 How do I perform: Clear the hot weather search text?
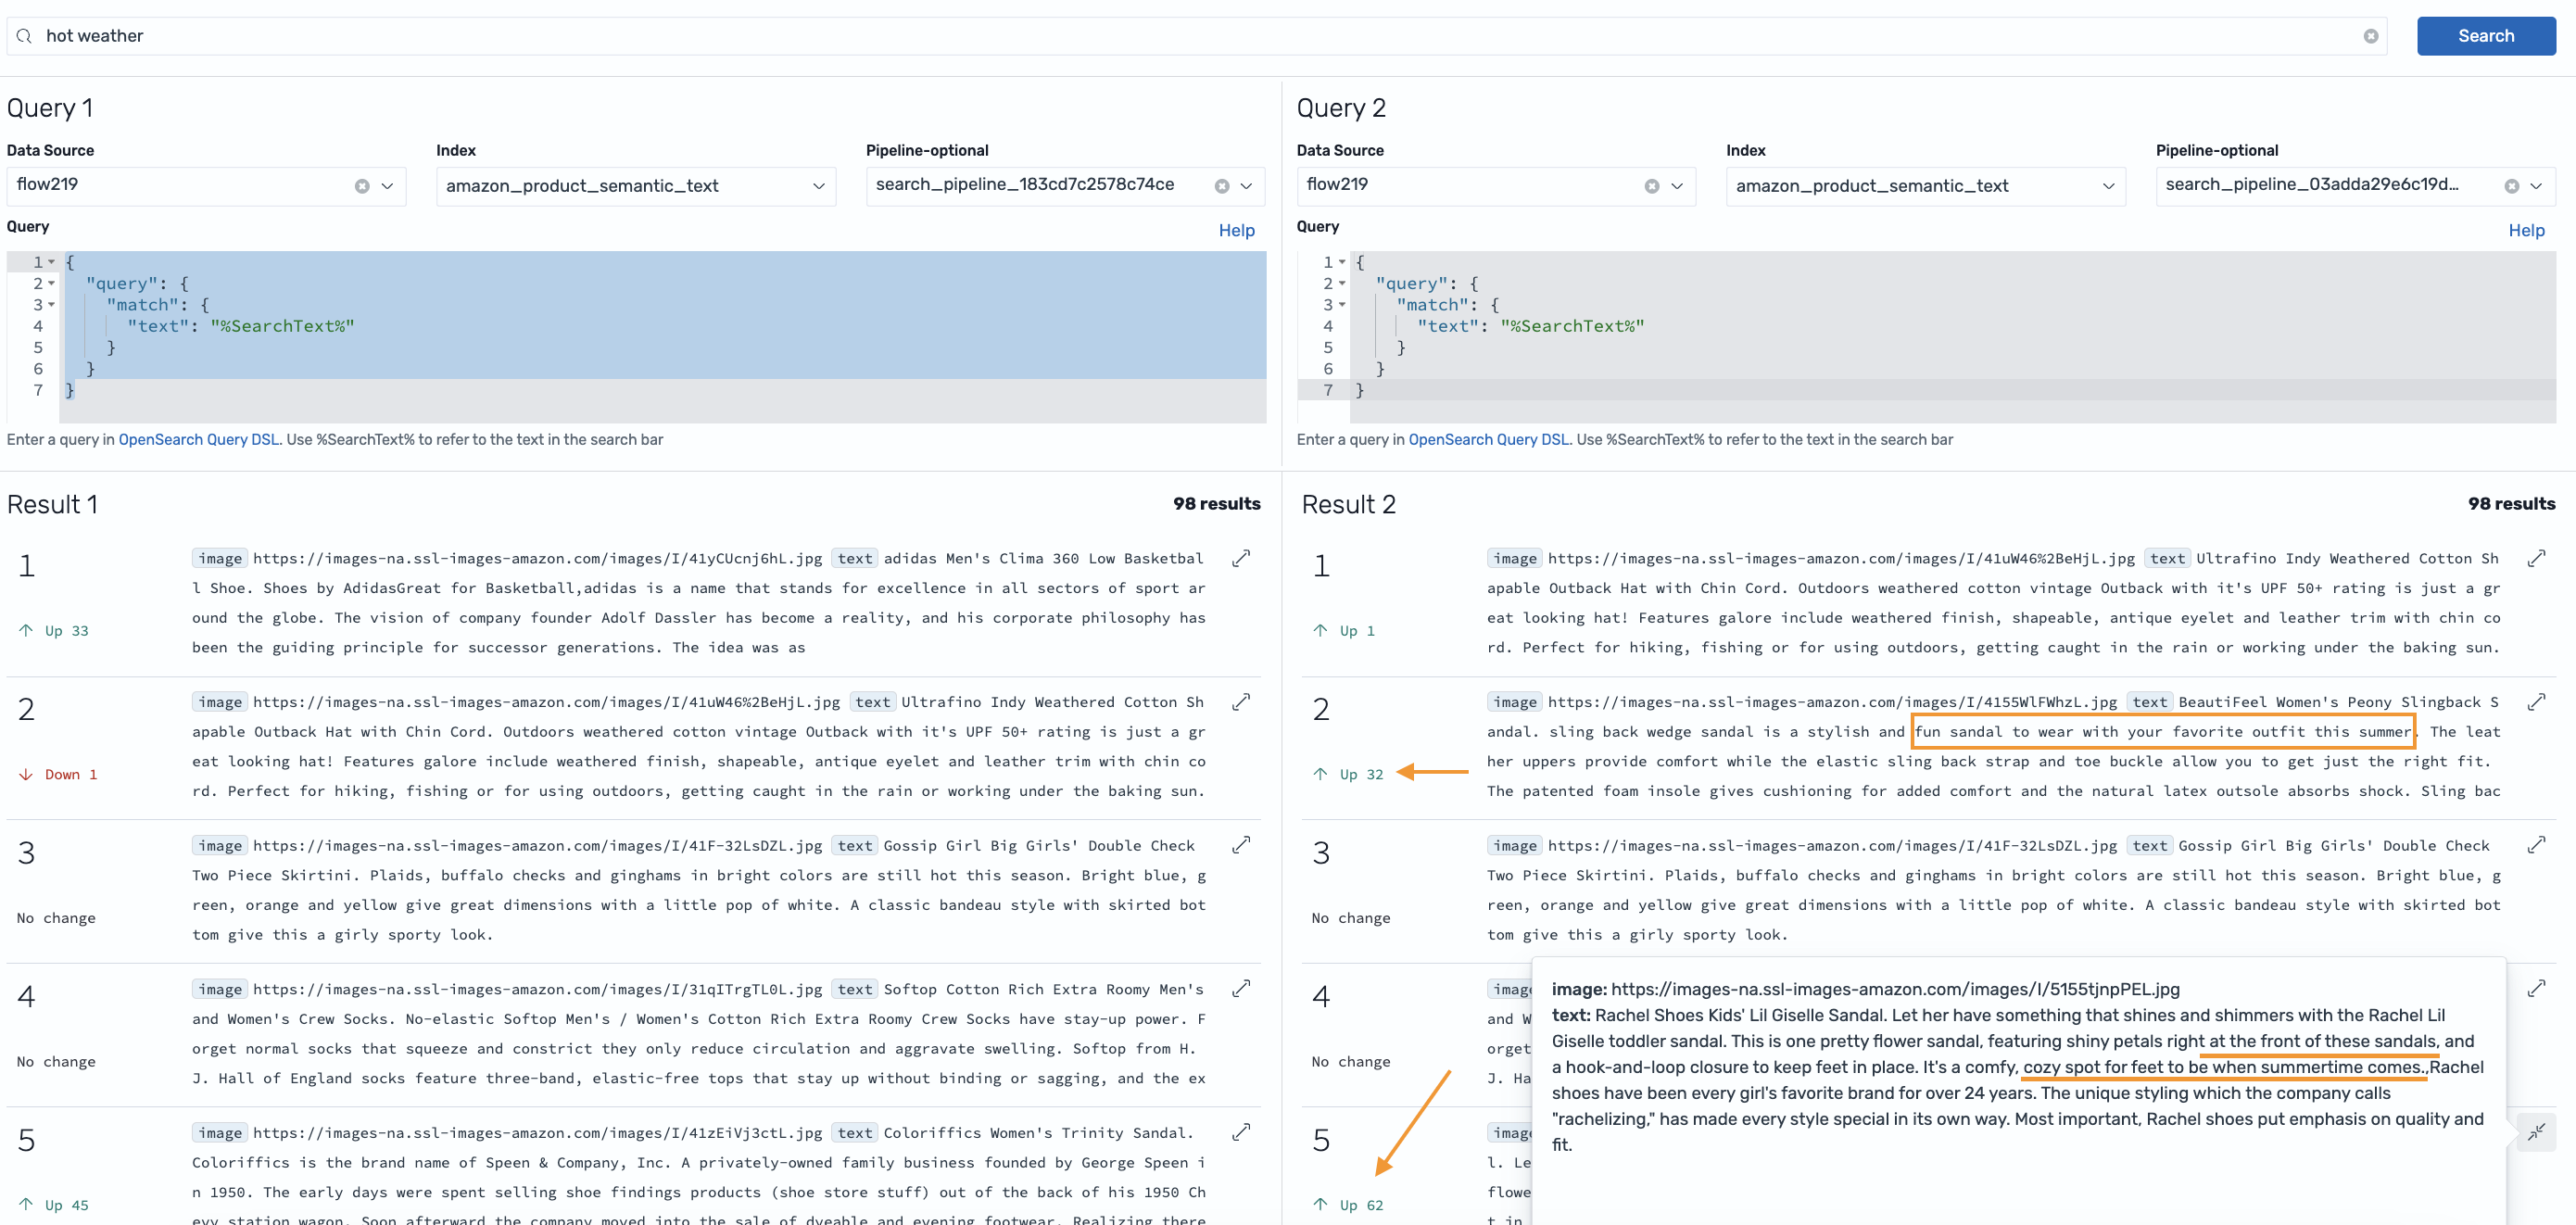point(2370,36)
